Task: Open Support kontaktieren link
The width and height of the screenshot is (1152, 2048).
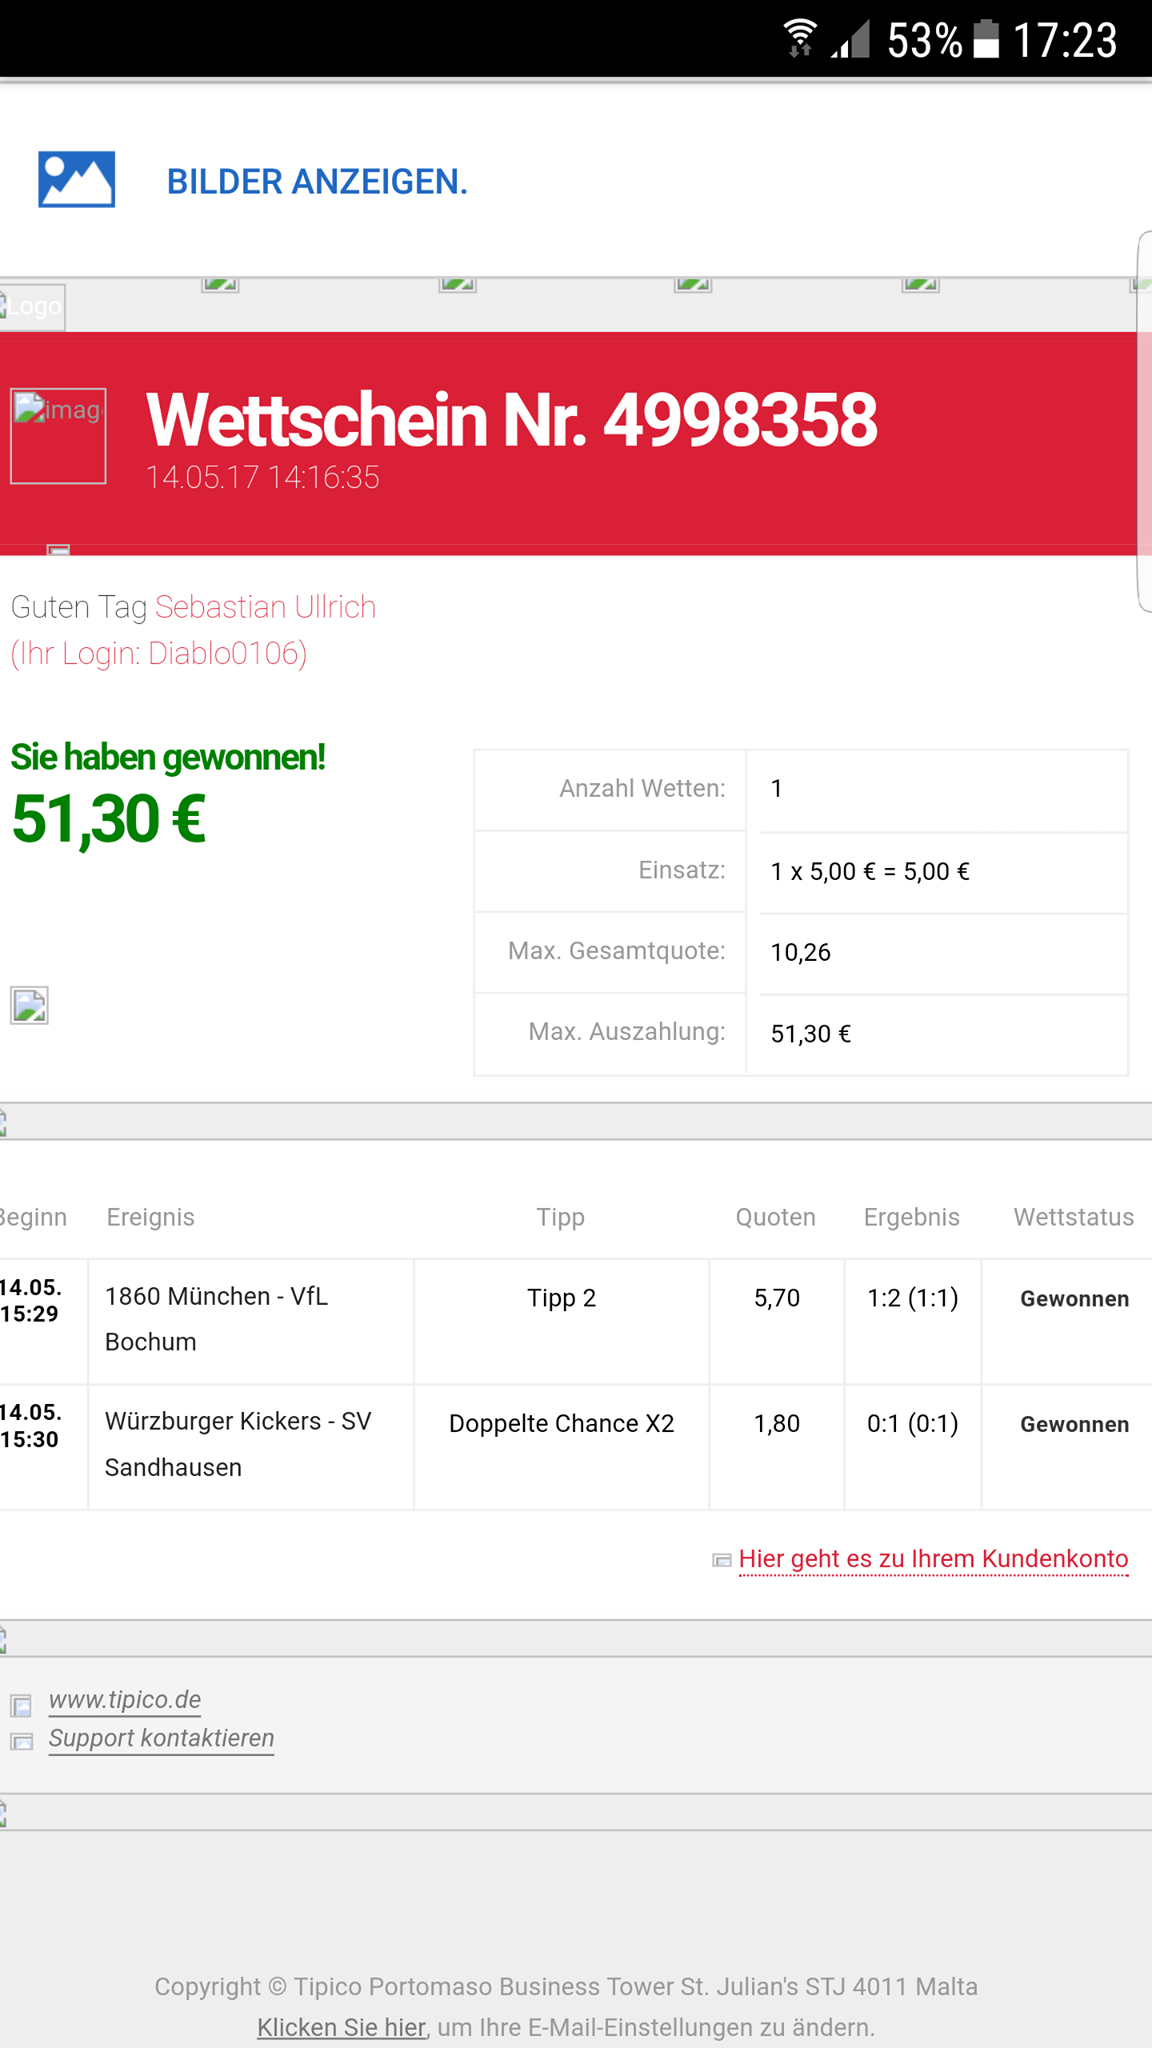Action: click(x=161, y=1738)
